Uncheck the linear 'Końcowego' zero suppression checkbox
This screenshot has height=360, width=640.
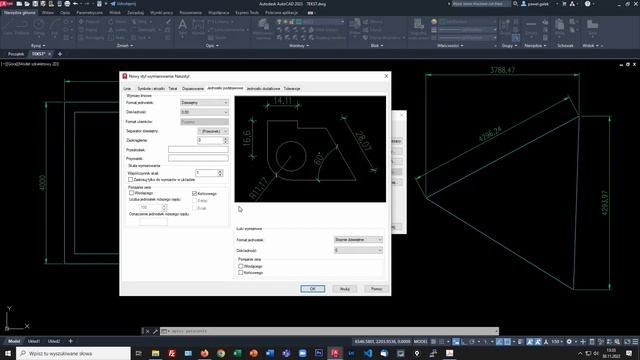[x=194, y=193]
